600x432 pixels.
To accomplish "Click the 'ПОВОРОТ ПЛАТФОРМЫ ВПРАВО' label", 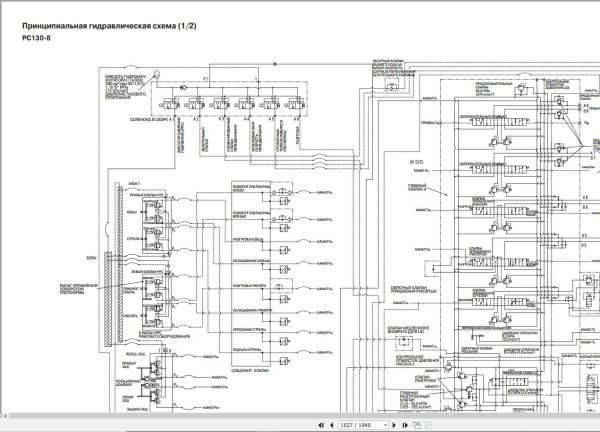I will click(251, 214).
